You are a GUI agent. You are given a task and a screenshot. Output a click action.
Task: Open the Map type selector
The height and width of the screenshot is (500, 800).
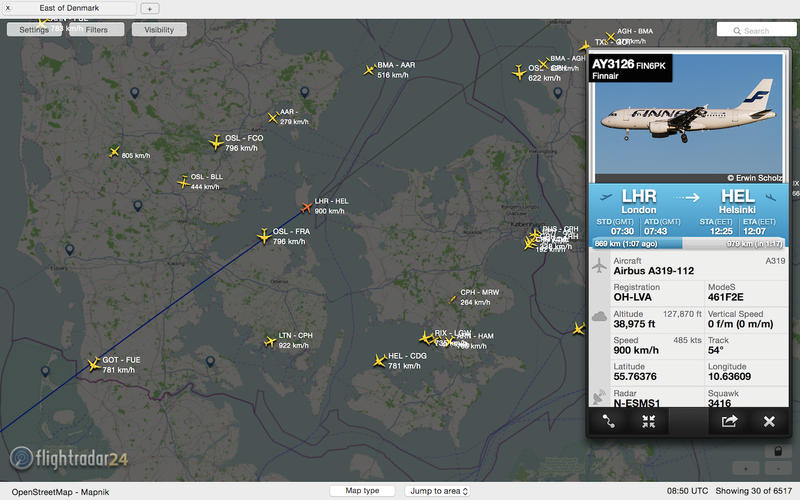click(x=362, y=491)
